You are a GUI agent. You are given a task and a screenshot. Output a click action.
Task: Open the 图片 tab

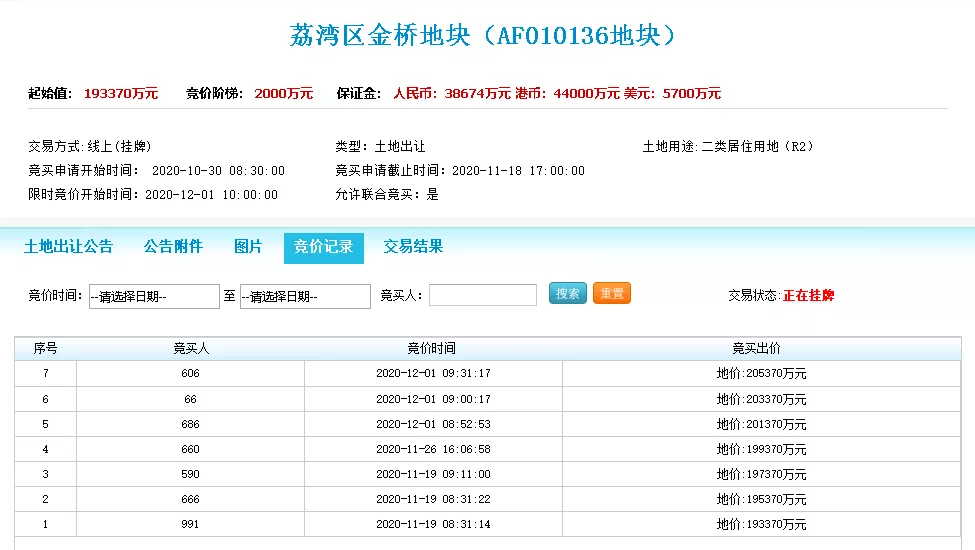248,247
